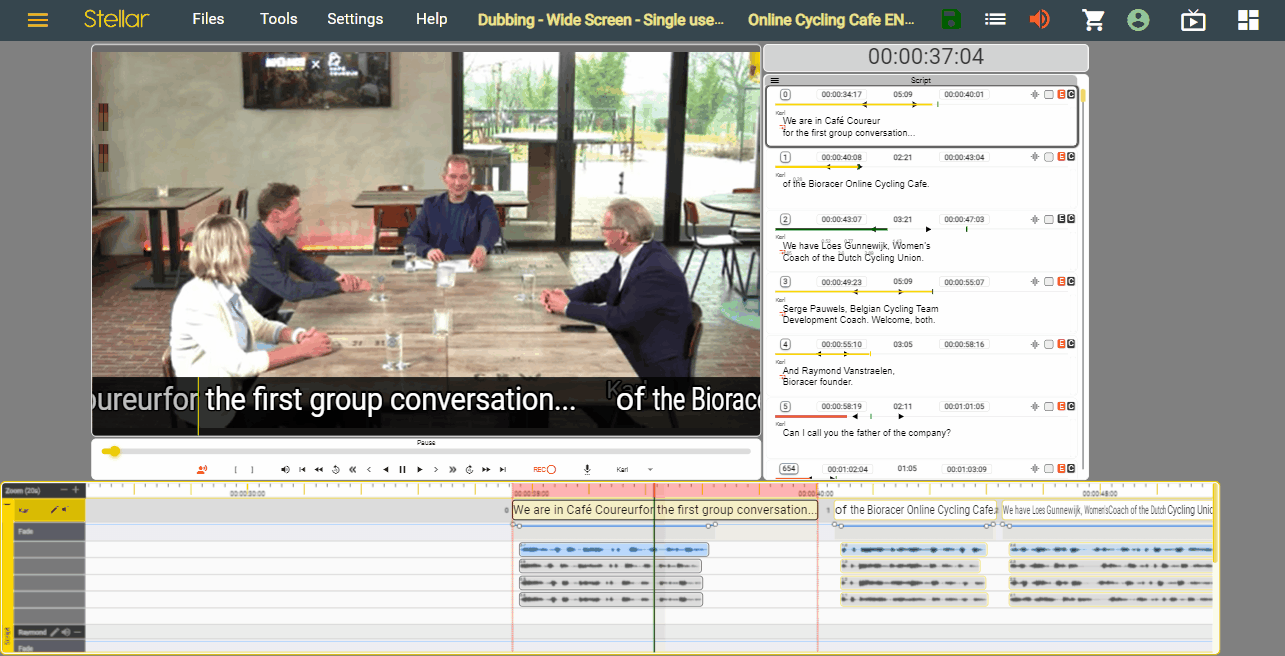Click the Stellar logo

(117, 19)
